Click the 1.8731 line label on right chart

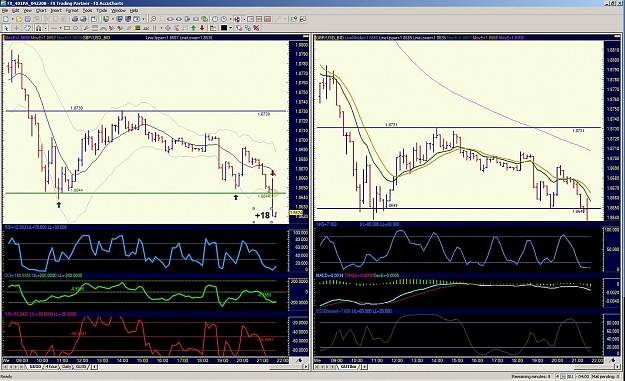[x=391, y=125]
